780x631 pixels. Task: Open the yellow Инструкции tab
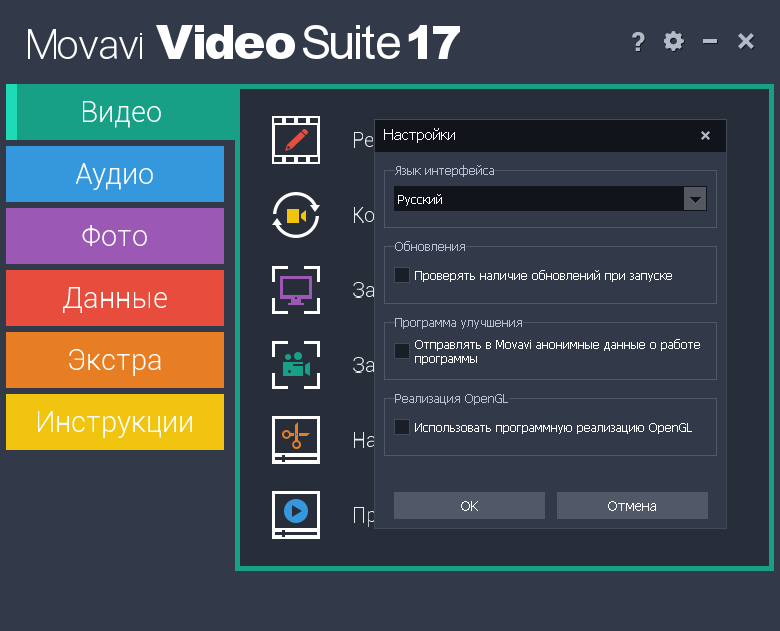(115, 422)
